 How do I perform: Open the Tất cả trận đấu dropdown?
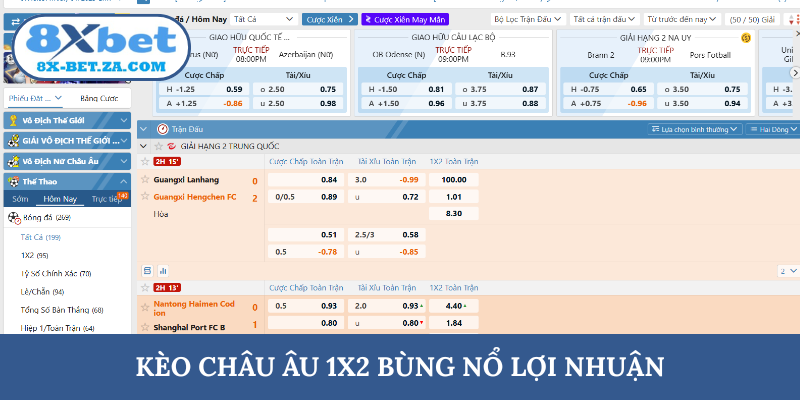(605, 19)
